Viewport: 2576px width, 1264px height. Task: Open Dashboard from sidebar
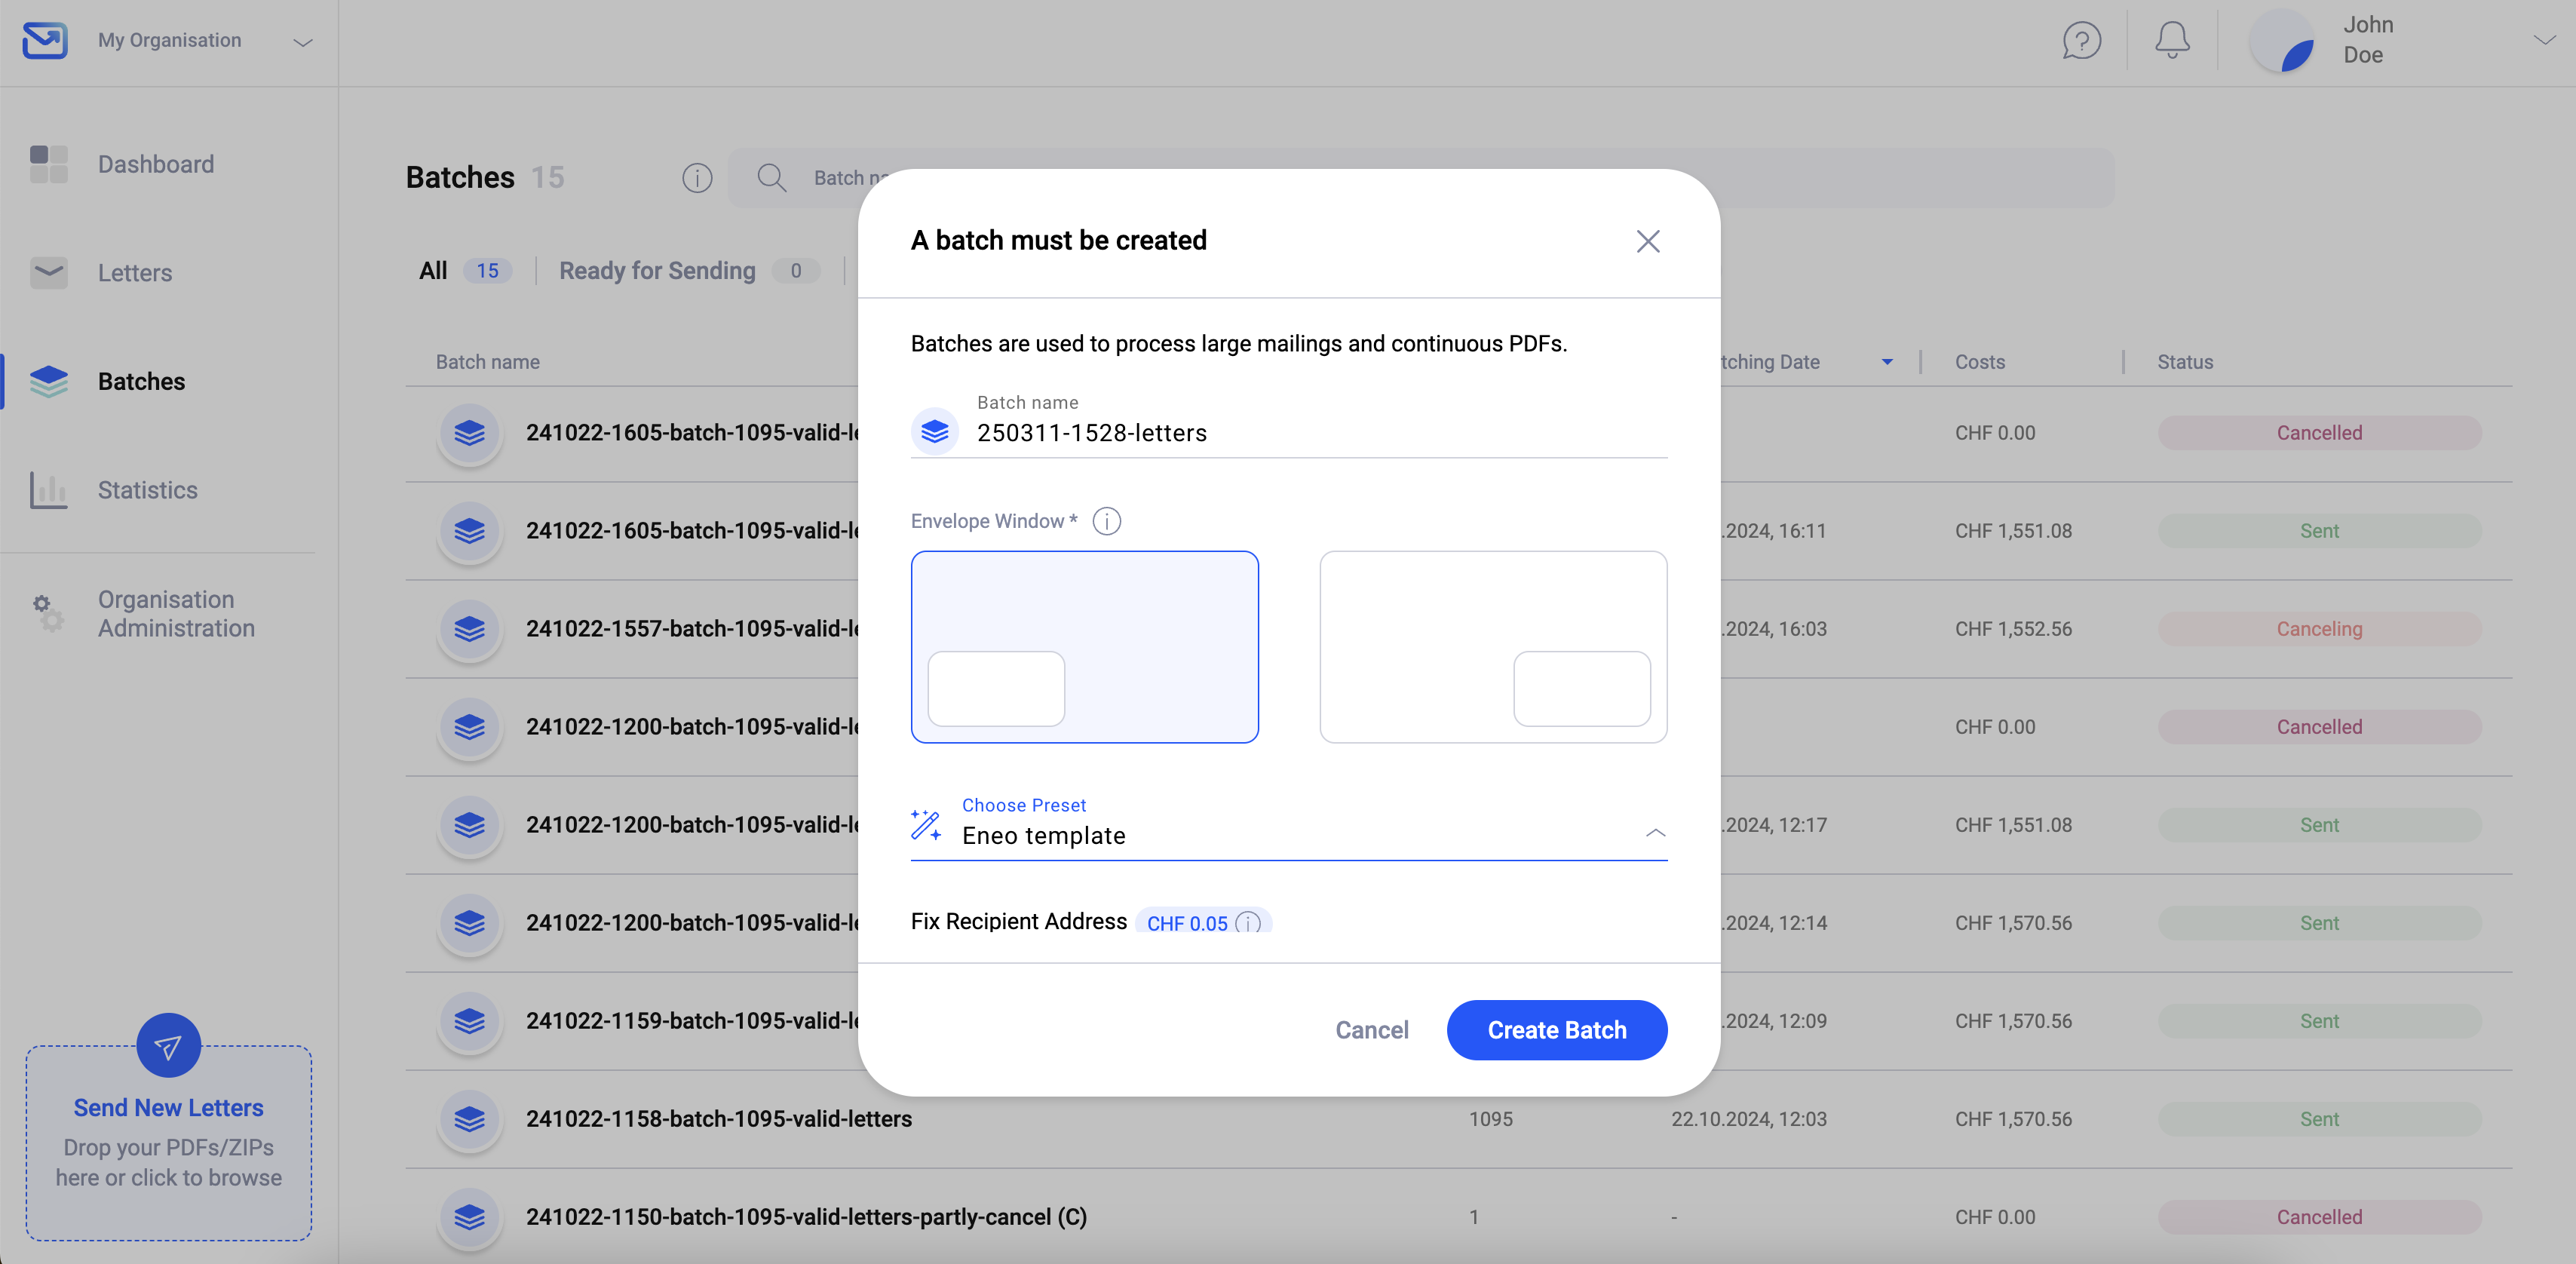click(x=156, y=164)
